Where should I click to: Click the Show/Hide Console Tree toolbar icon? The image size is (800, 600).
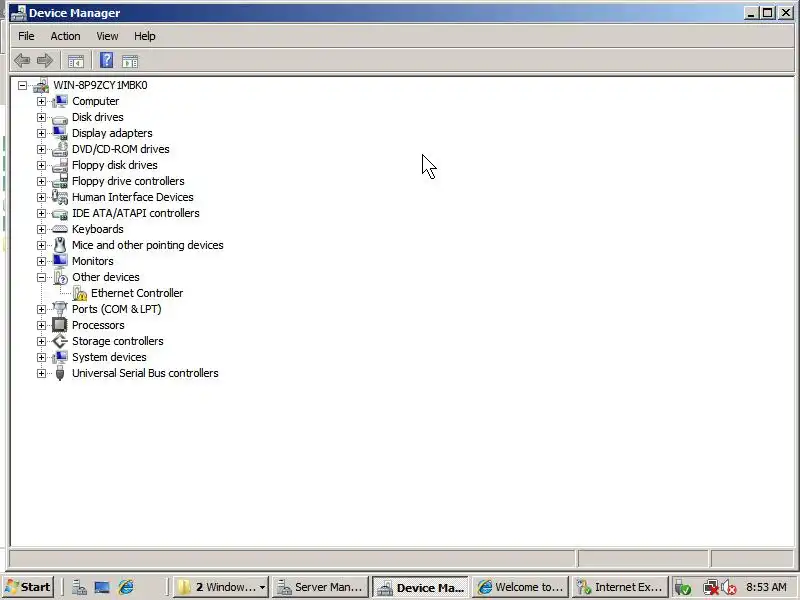pos(76,61)
